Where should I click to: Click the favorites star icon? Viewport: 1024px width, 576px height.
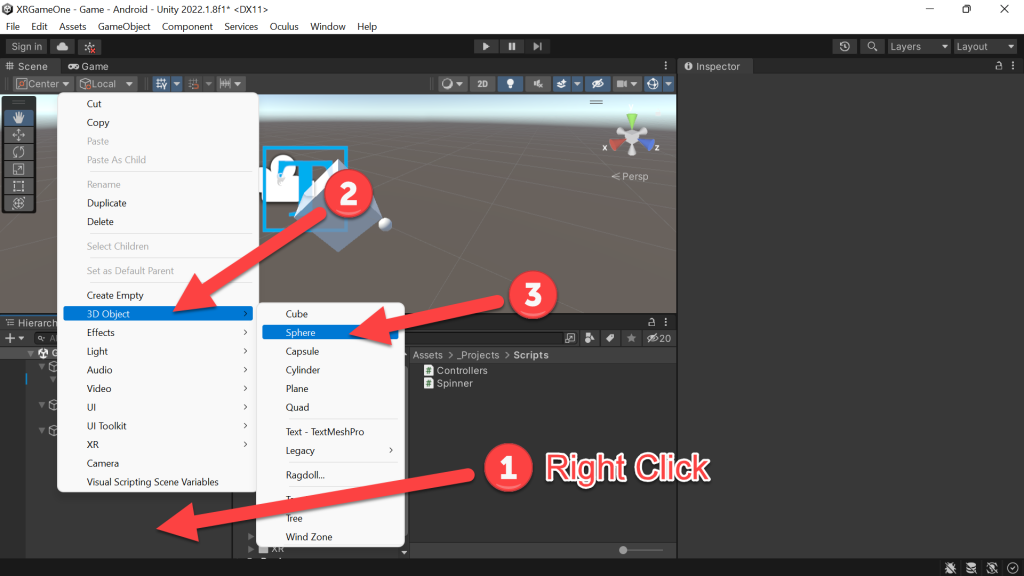[x=631, y=338]
